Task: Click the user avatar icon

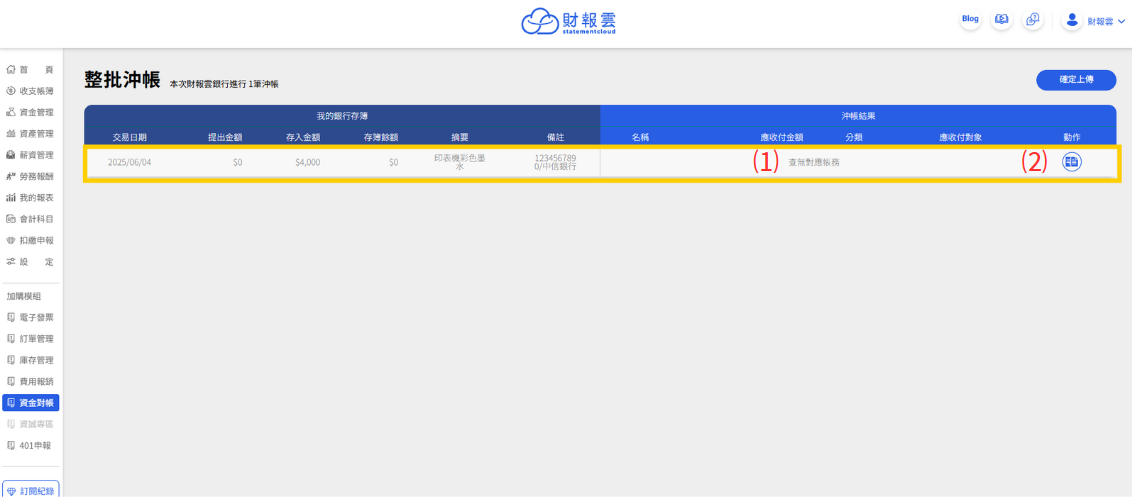Action: tap(1072, 20)
